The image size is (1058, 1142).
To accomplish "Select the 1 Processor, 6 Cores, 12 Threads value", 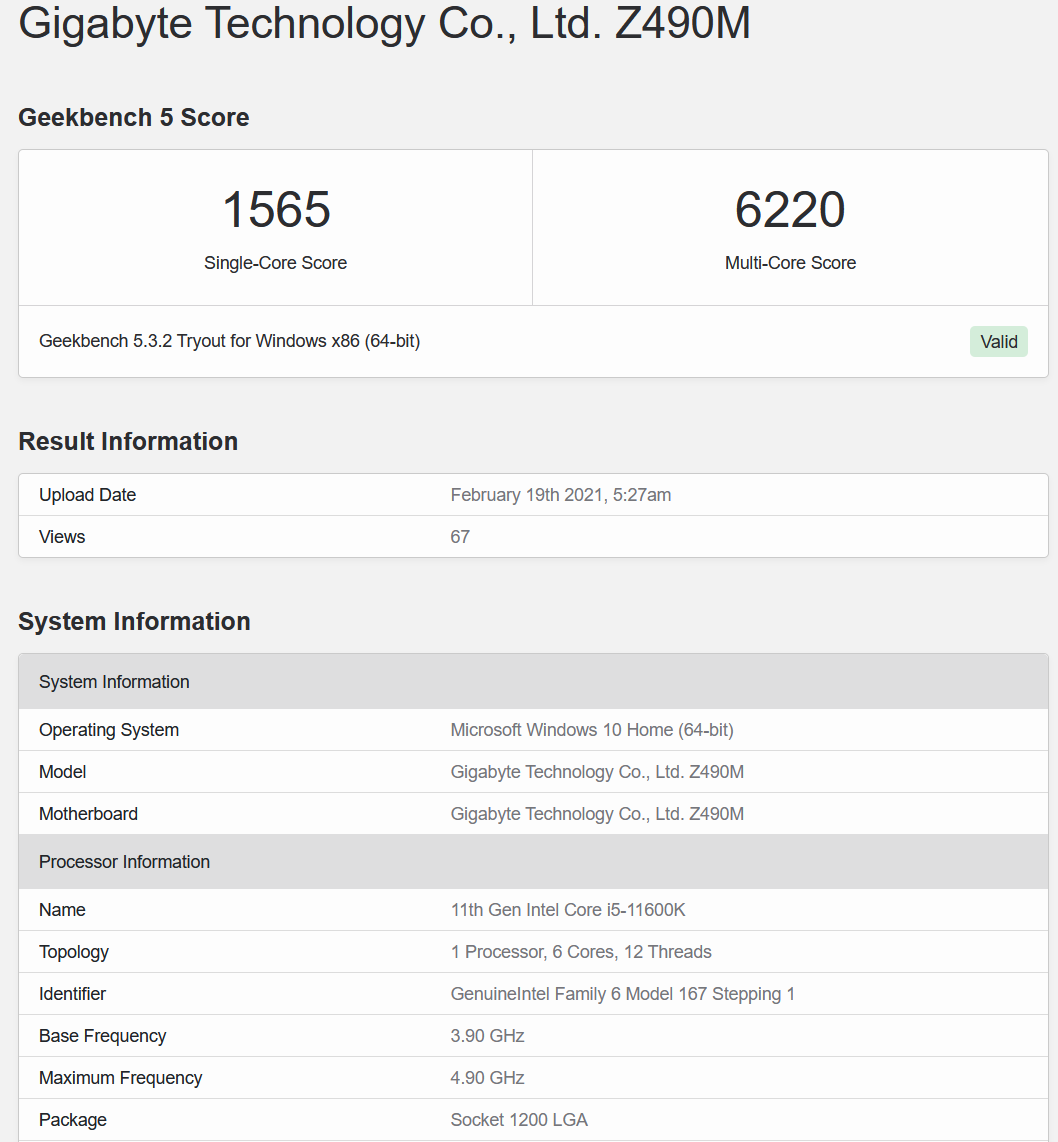I will pos(581,952).
